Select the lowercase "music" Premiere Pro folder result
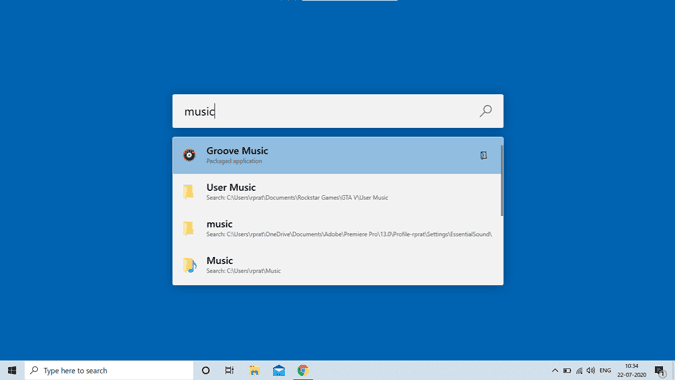Image resolution: width=675 pixels, height=380 pixels. point(337,229)
